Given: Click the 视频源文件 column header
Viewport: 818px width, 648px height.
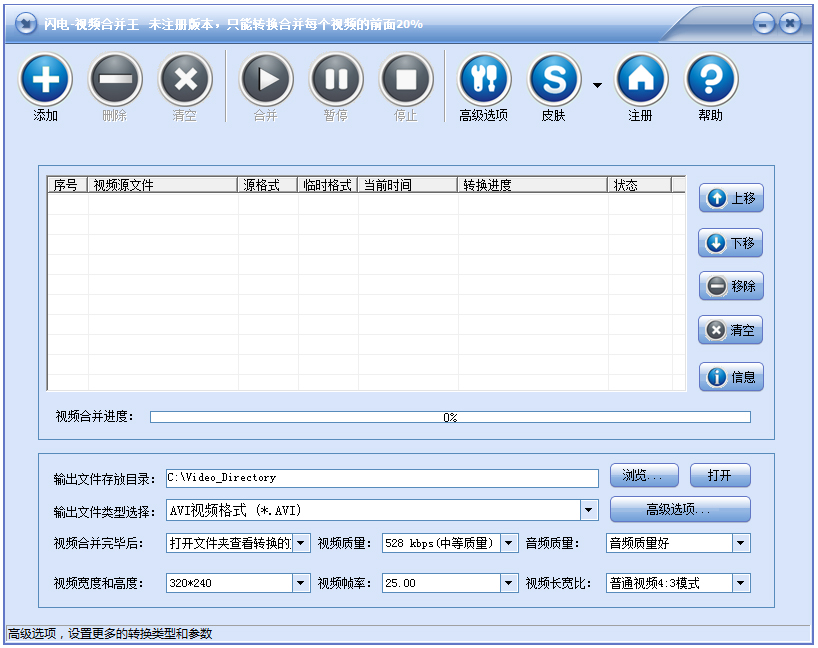Looking at the screenshot, I should tap(163, 185).
